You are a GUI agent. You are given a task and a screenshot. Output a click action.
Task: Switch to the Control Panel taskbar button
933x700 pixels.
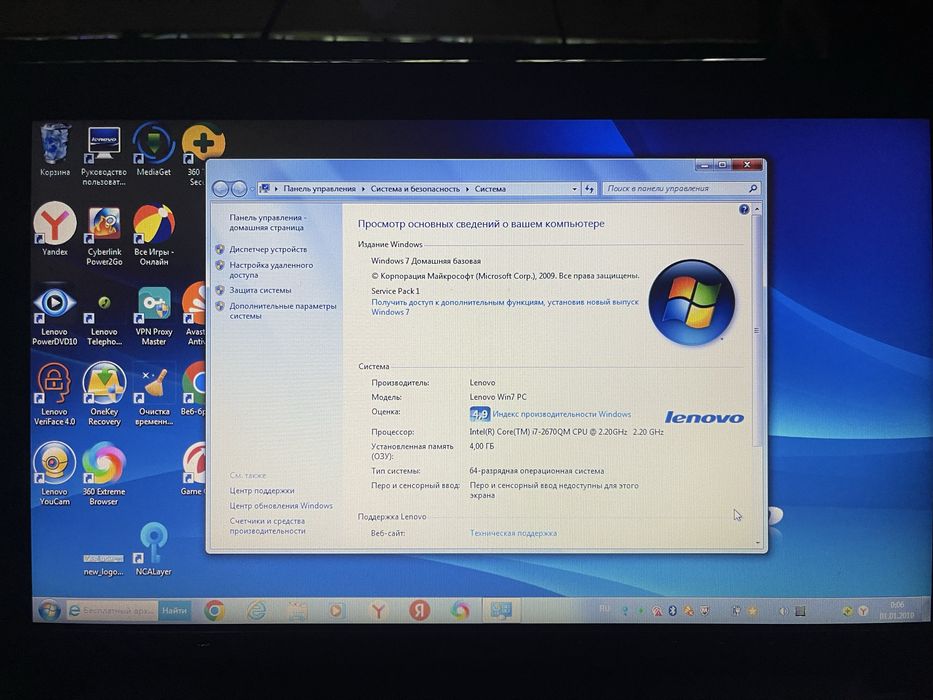click(501, 611)
